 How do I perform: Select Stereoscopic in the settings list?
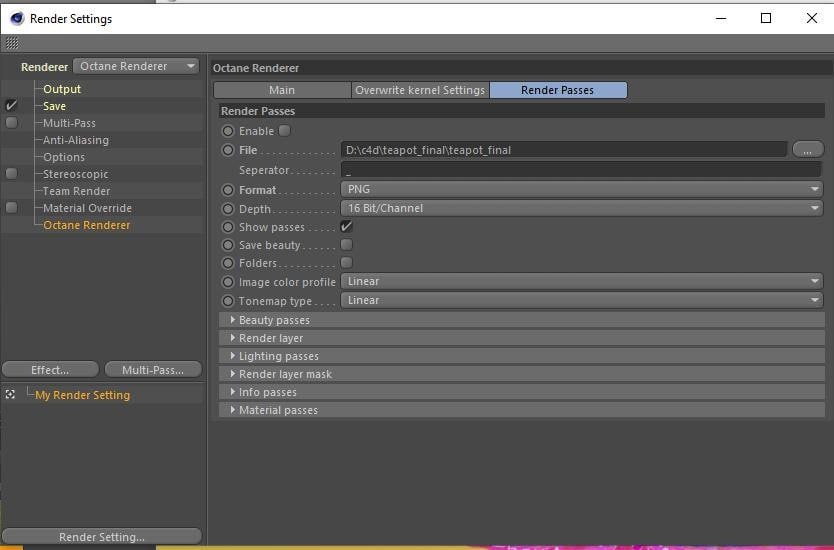[76, 174]
